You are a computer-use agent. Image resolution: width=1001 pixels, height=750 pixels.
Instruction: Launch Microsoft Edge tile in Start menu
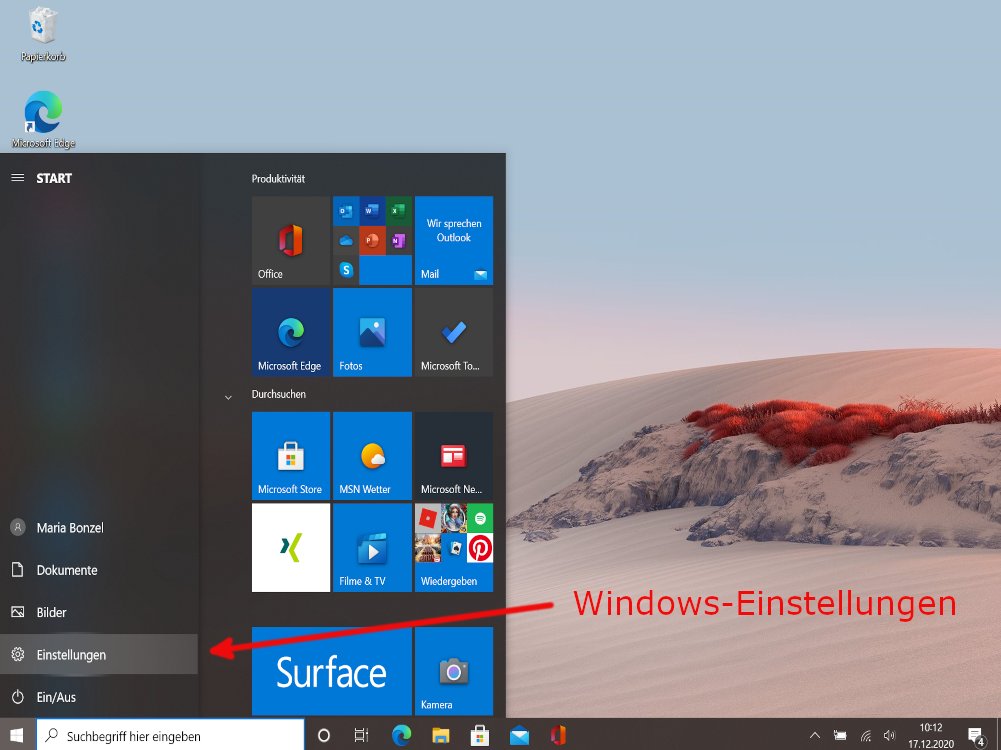290,332
